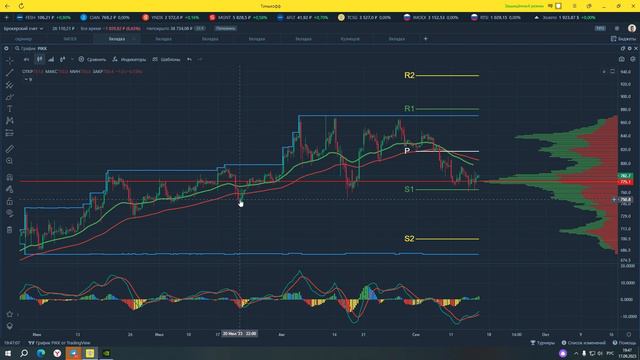This screenshot has height=360, width=640.
Task: Open the Шаблоны templates menu
Action: 166,60
